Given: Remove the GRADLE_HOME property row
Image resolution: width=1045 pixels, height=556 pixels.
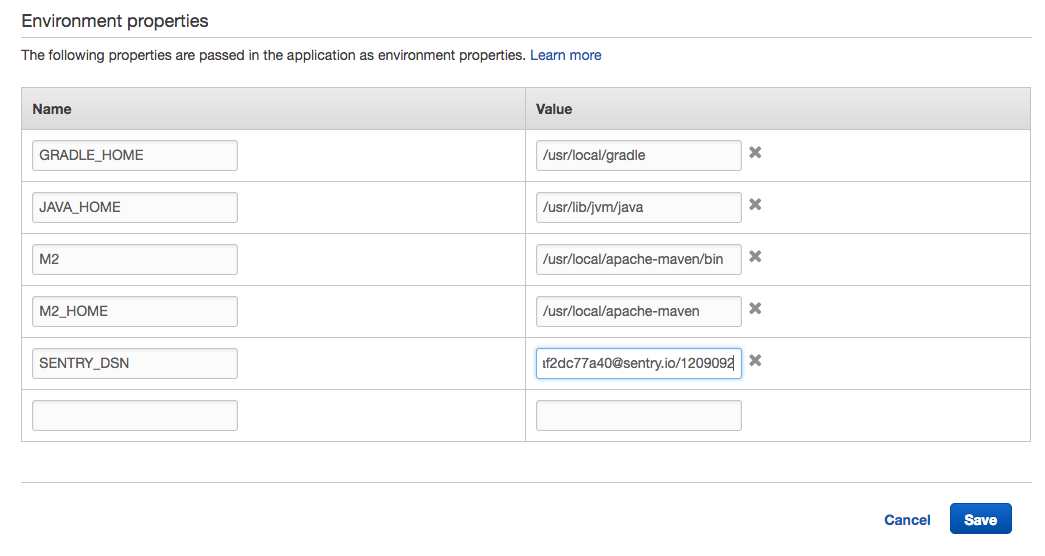Looking at the screenshot, I should tap(756, 153).
